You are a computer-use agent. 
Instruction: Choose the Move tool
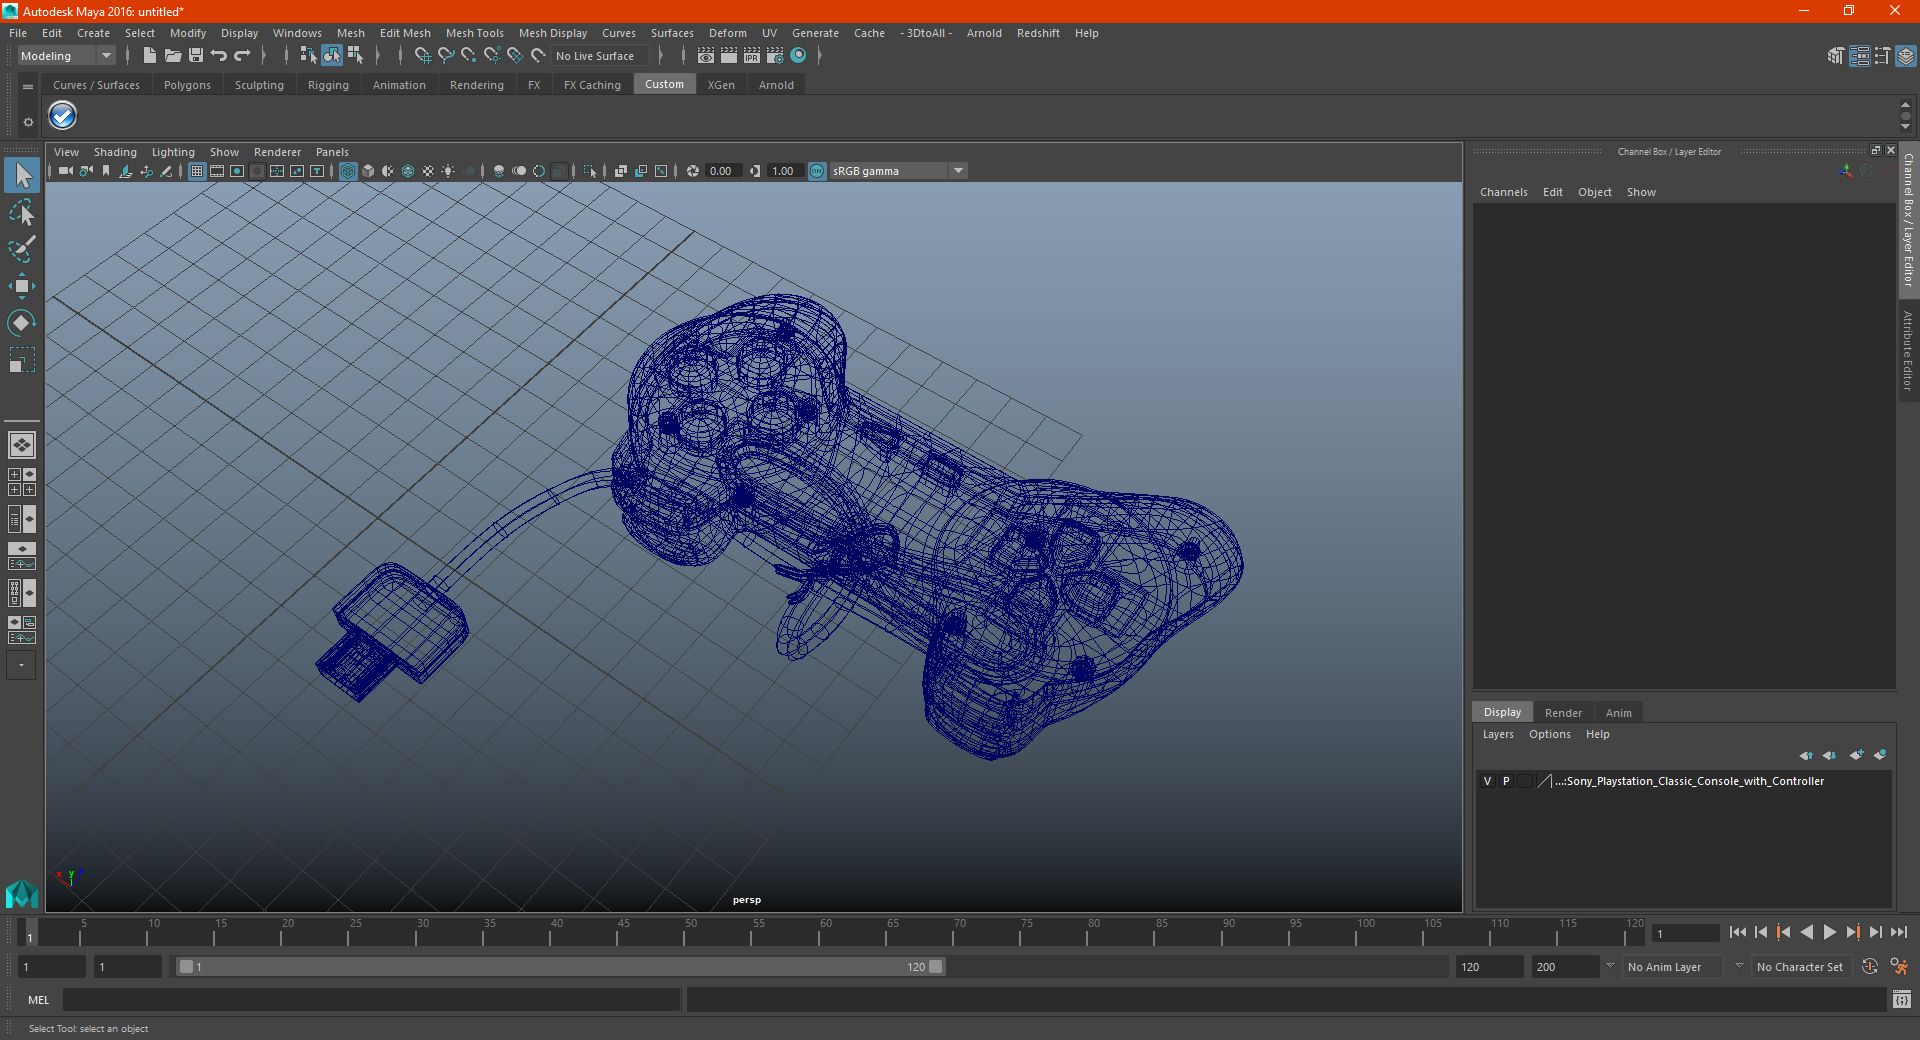(22, 286)
